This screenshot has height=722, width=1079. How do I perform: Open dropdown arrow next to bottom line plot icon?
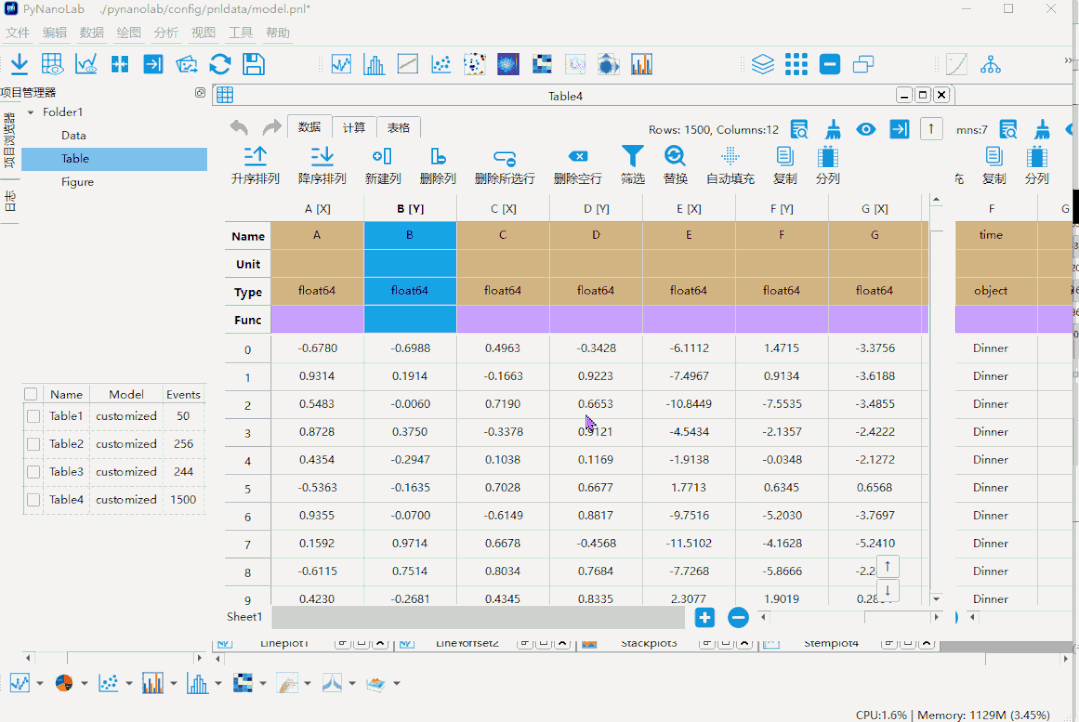(x=40, y=683)
